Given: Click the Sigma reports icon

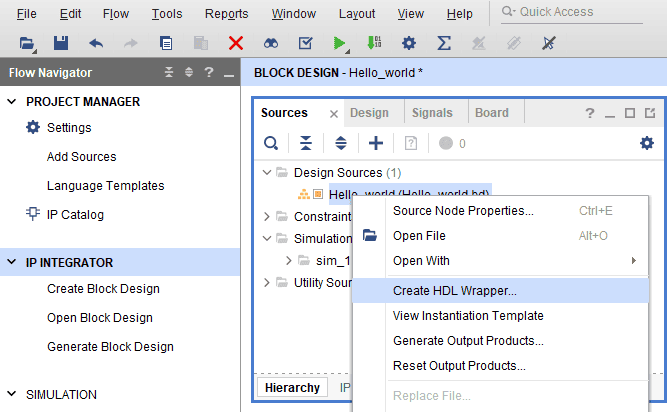Looking at the screenshot, I should 444,43.
